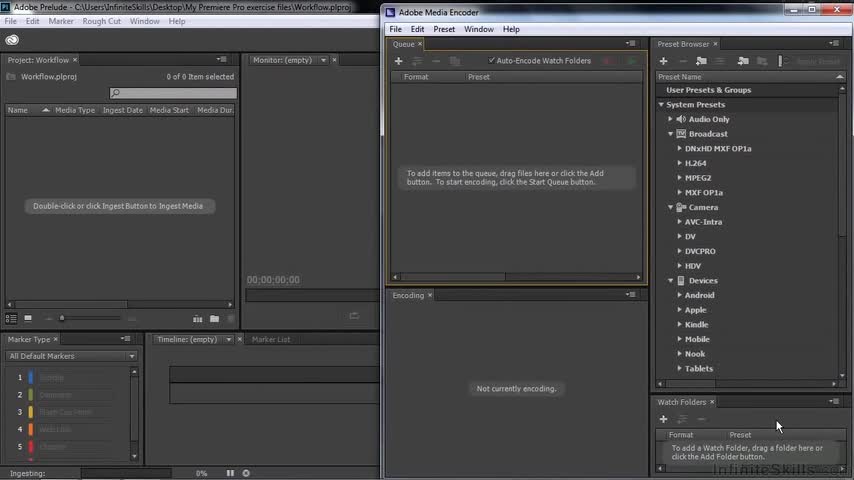Click the import presets icon in Preset Browser
Image resolution: width=854 pixels, height=480 pixels.
[743, 61]
